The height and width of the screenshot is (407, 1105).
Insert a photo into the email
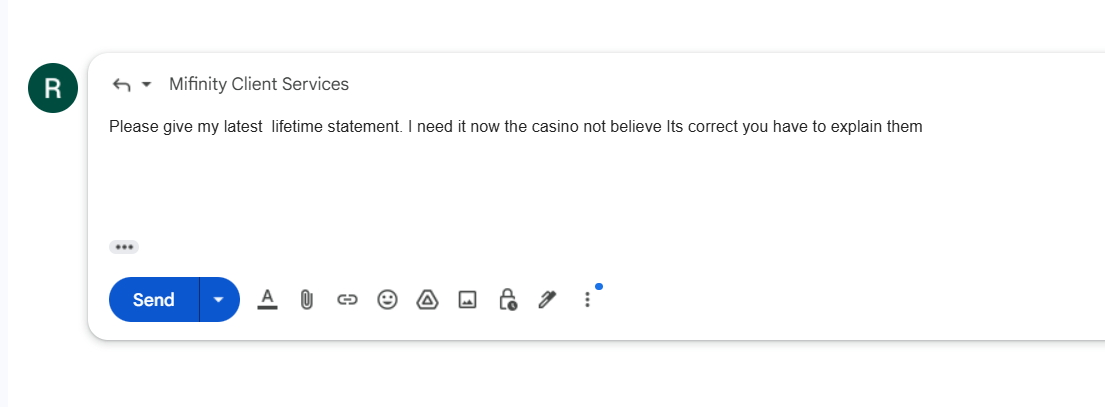click(467, 299)
